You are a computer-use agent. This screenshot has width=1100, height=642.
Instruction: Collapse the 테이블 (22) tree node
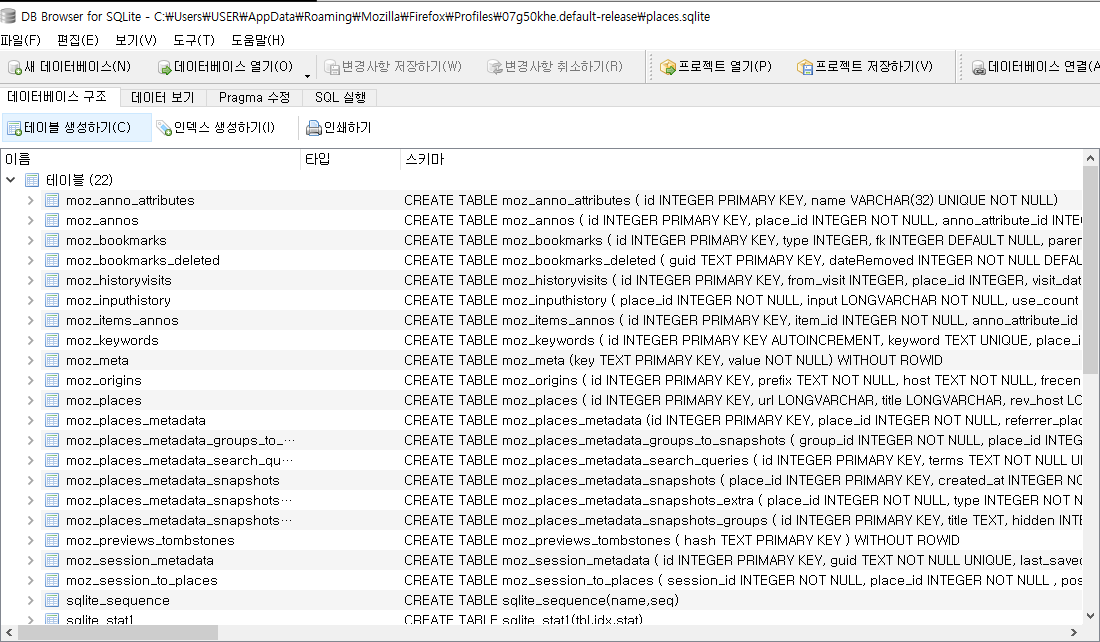(x=11, y=180)
